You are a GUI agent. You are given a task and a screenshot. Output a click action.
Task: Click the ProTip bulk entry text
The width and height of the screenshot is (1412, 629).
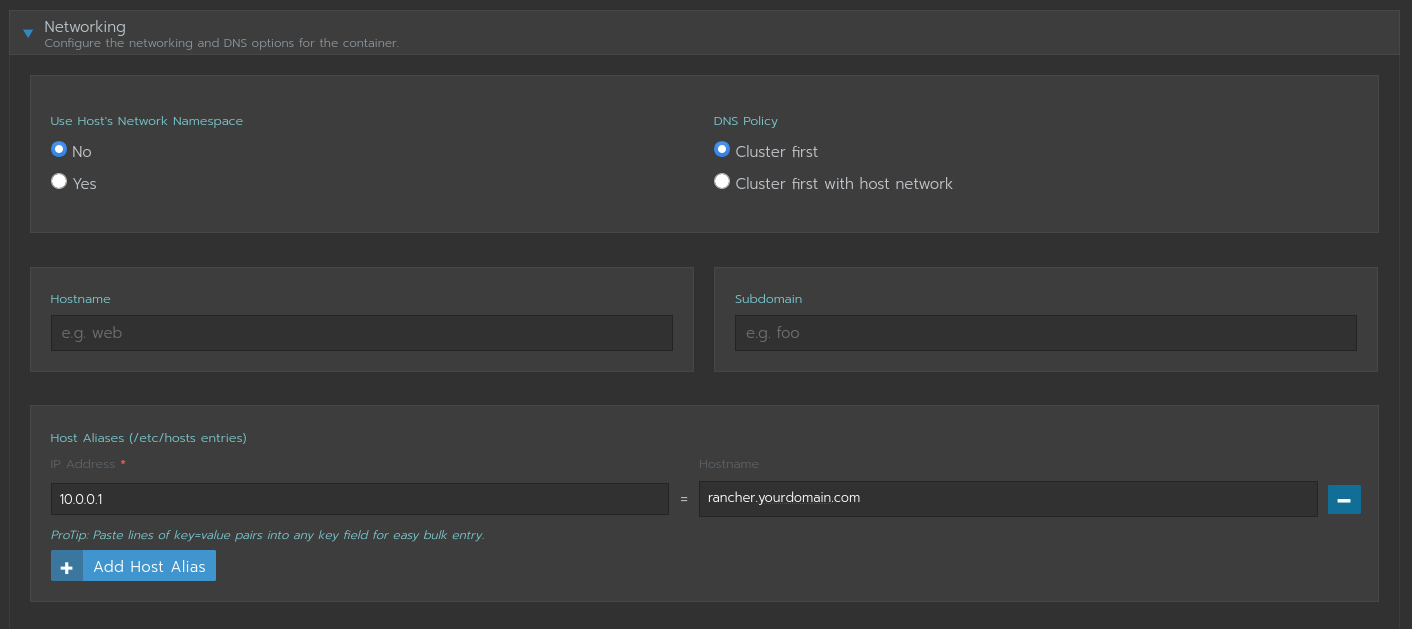coord(268,535)
